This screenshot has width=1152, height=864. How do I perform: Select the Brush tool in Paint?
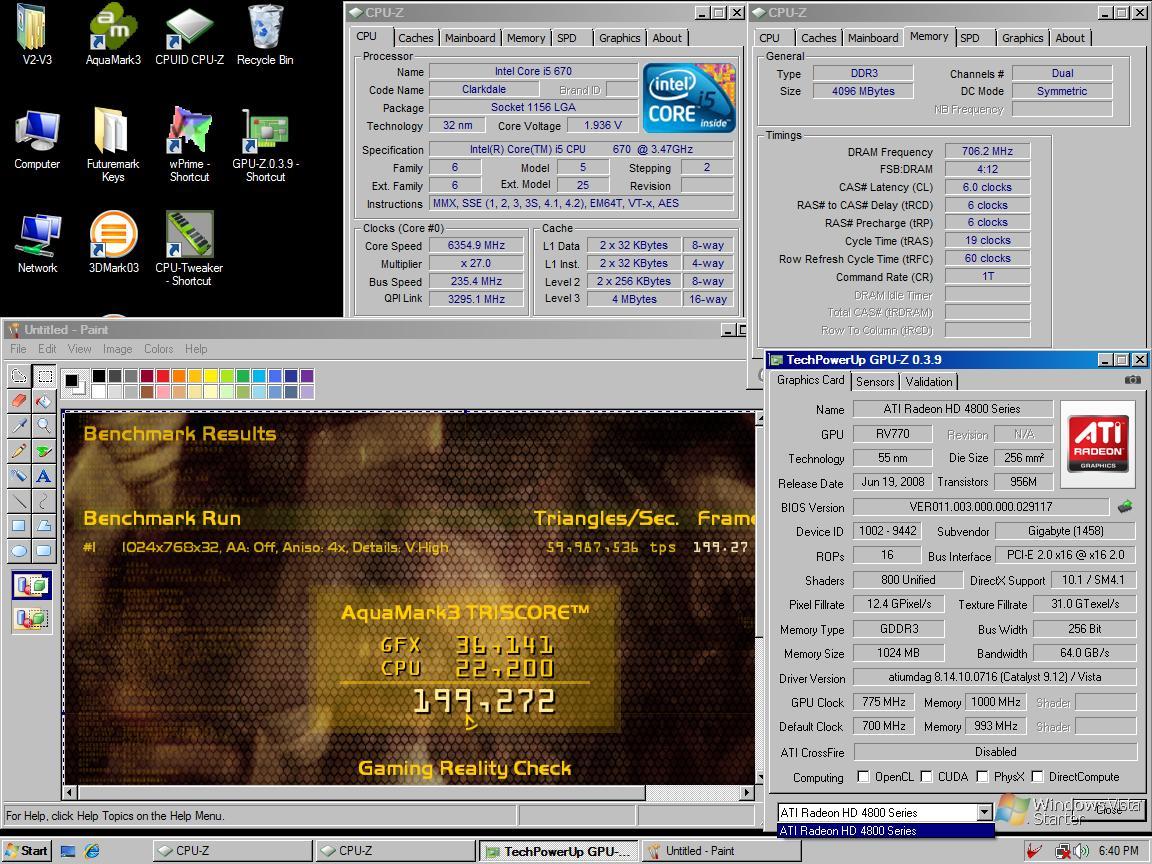coord(44,450)
